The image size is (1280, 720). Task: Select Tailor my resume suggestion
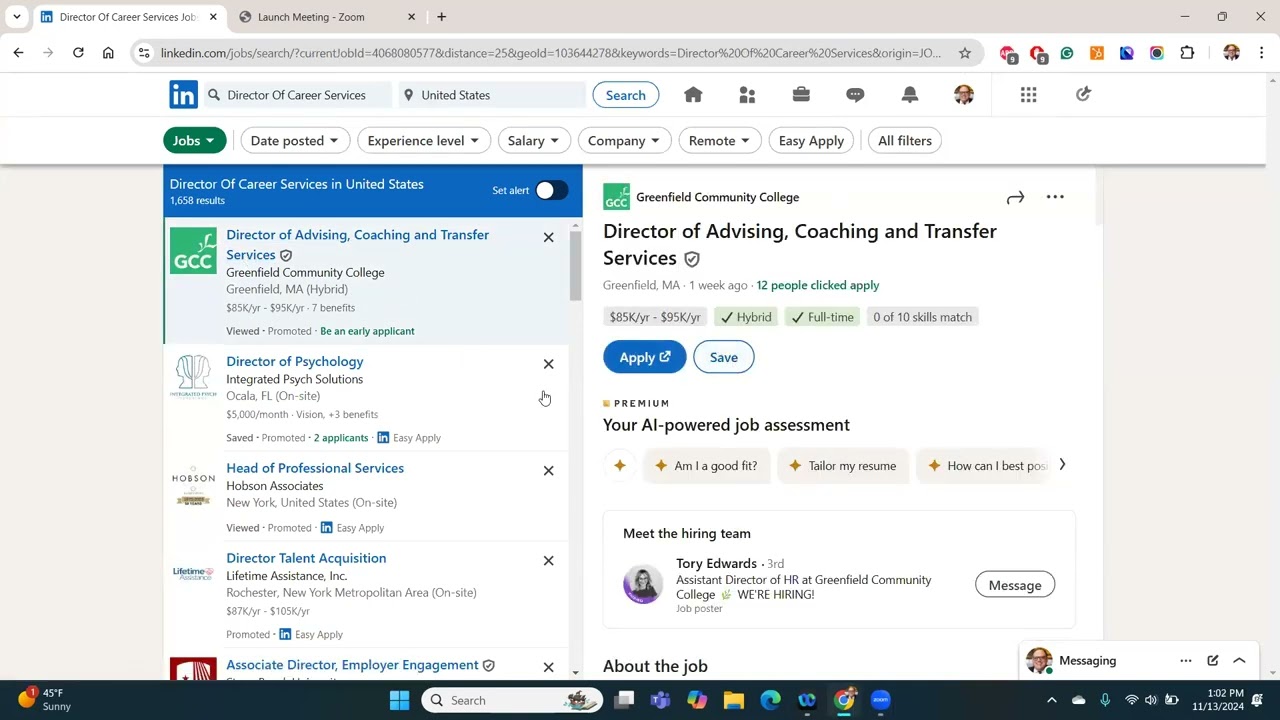[x=843, y=466]
